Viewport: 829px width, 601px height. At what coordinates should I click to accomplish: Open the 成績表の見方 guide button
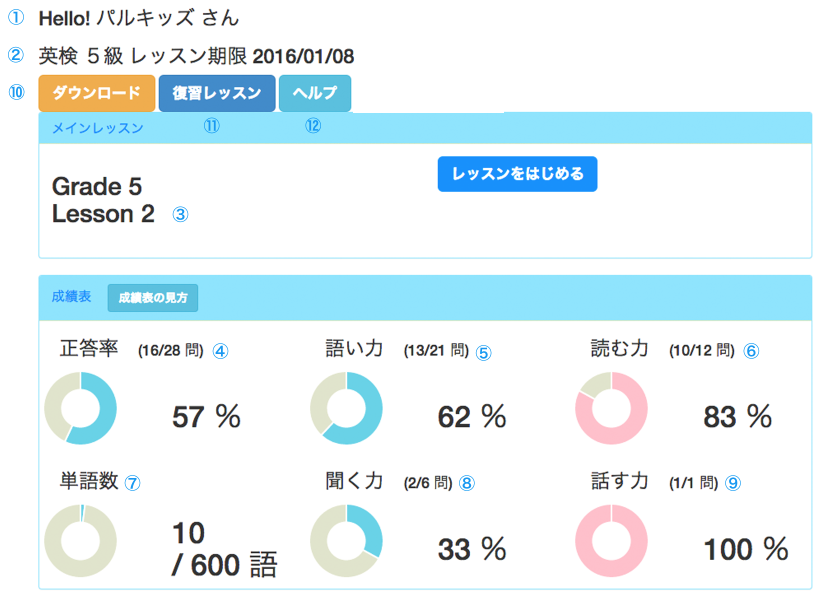point(153,297)
